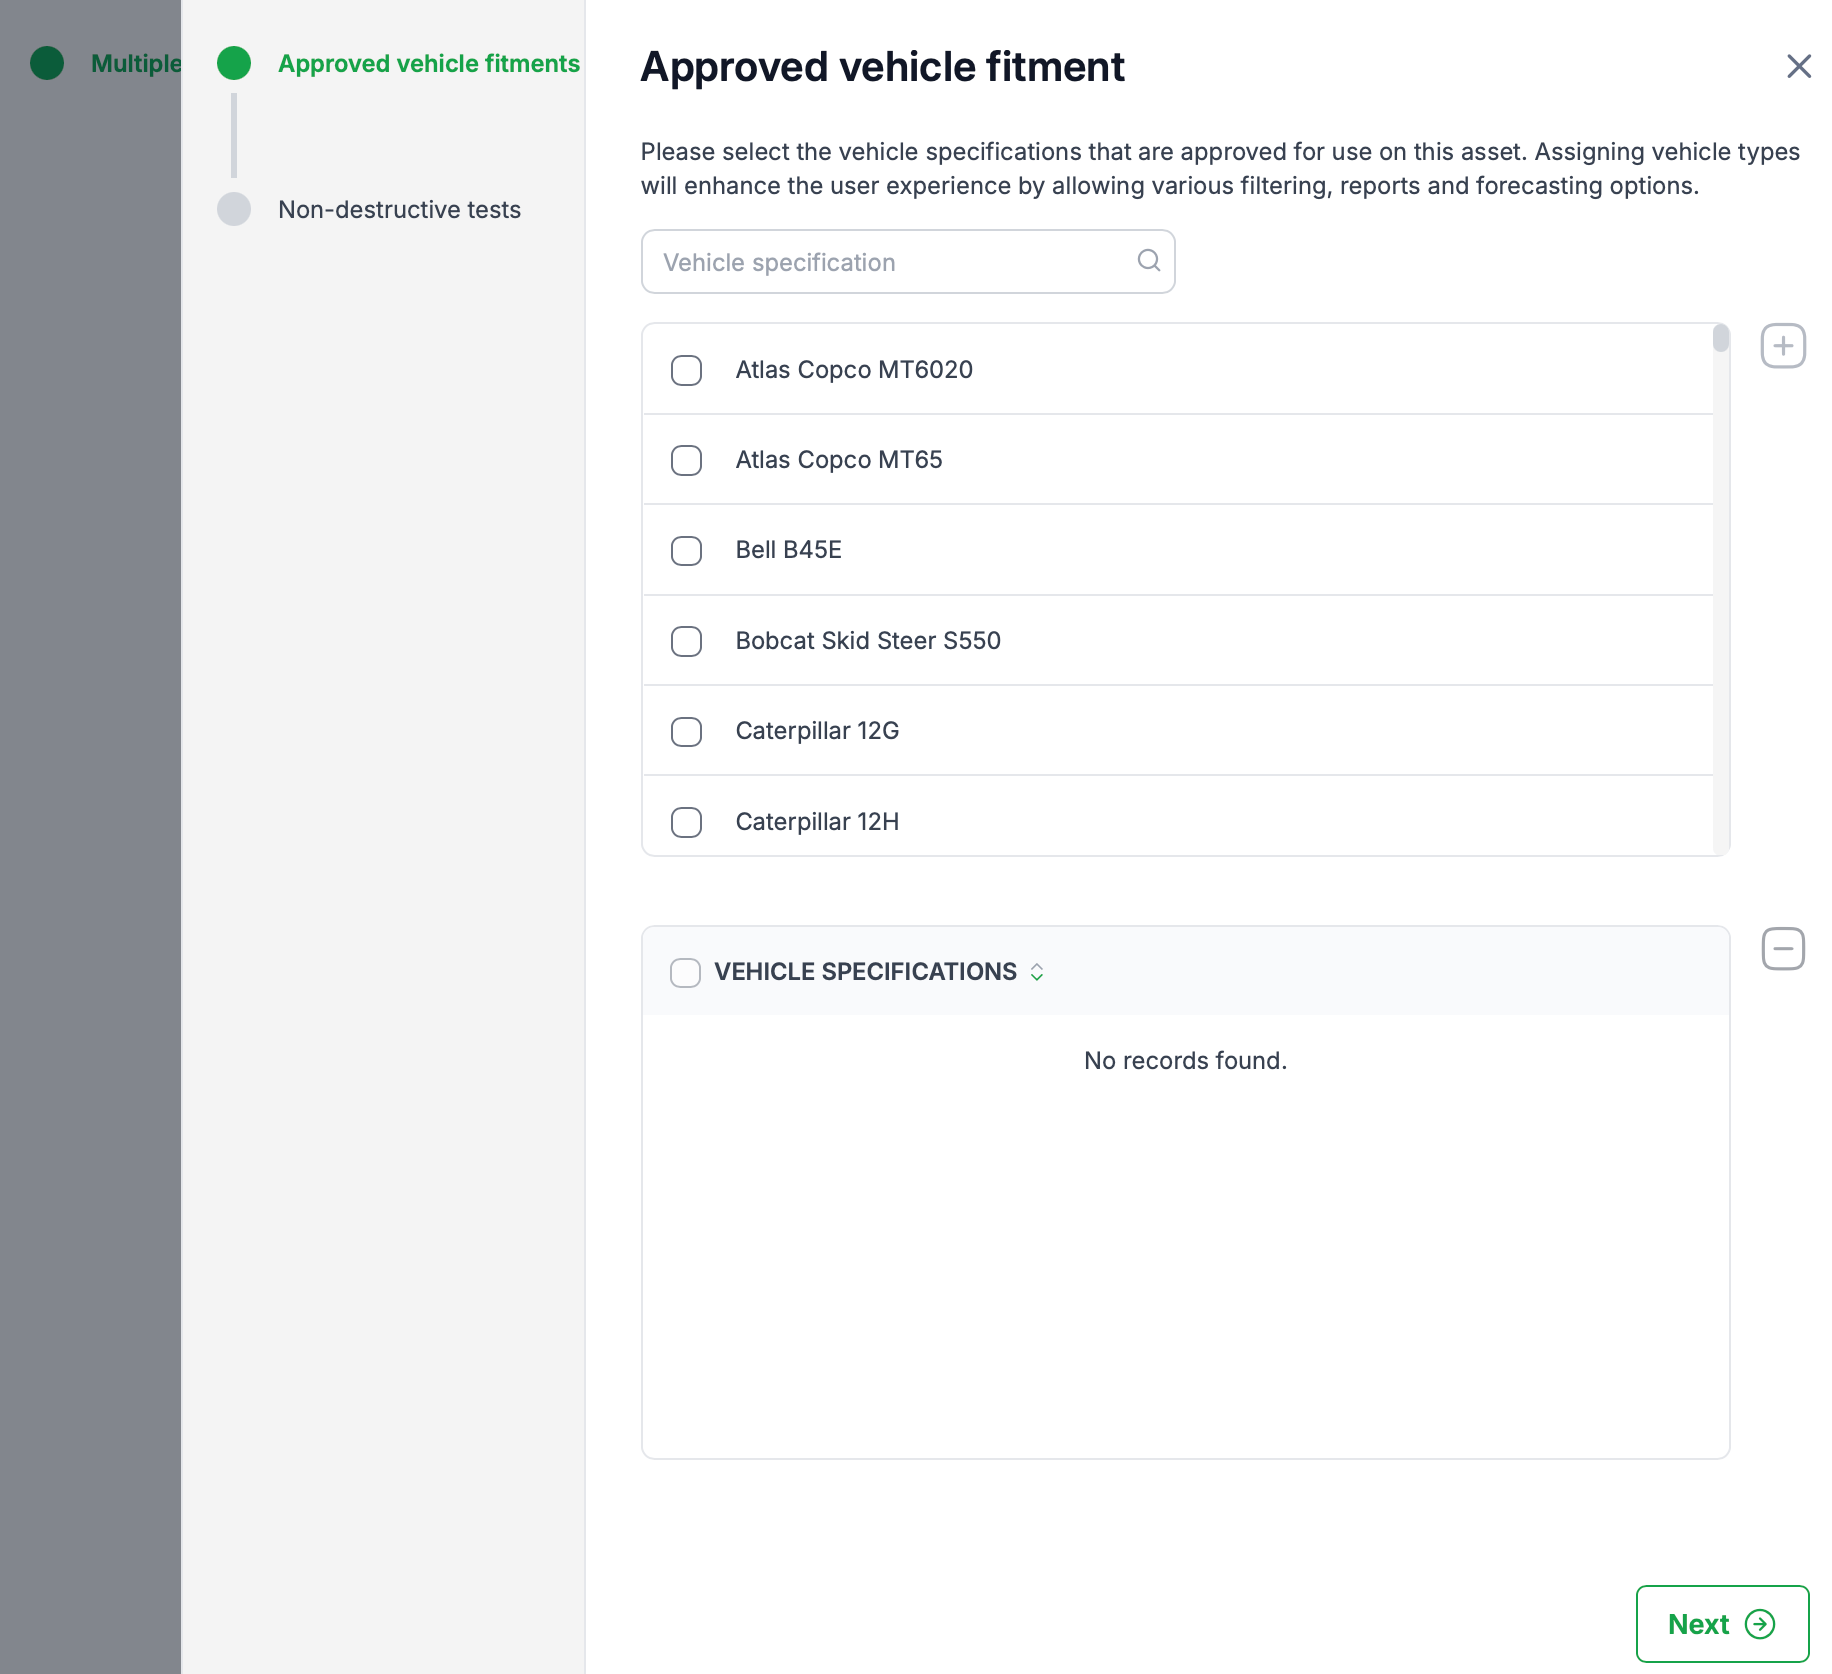
Task: Click the sort arrows beside Vehicle Specifications
Action: pos(1037,972)
